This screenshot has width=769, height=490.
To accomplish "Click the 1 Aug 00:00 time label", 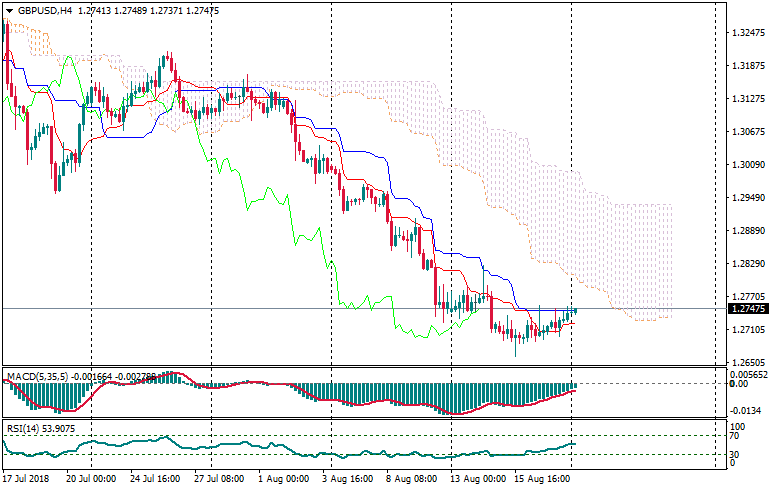I will click(282, 479).
